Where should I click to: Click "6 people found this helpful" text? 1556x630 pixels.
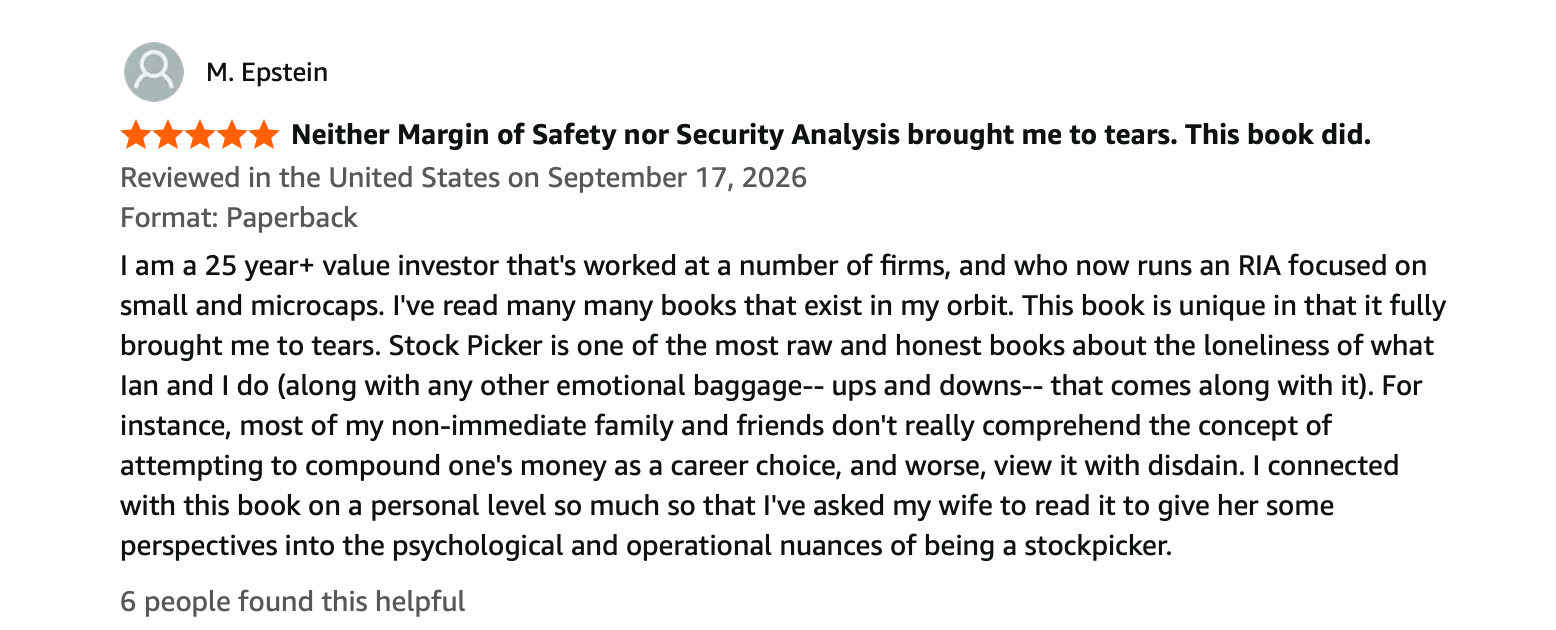(x=293, y=601)
